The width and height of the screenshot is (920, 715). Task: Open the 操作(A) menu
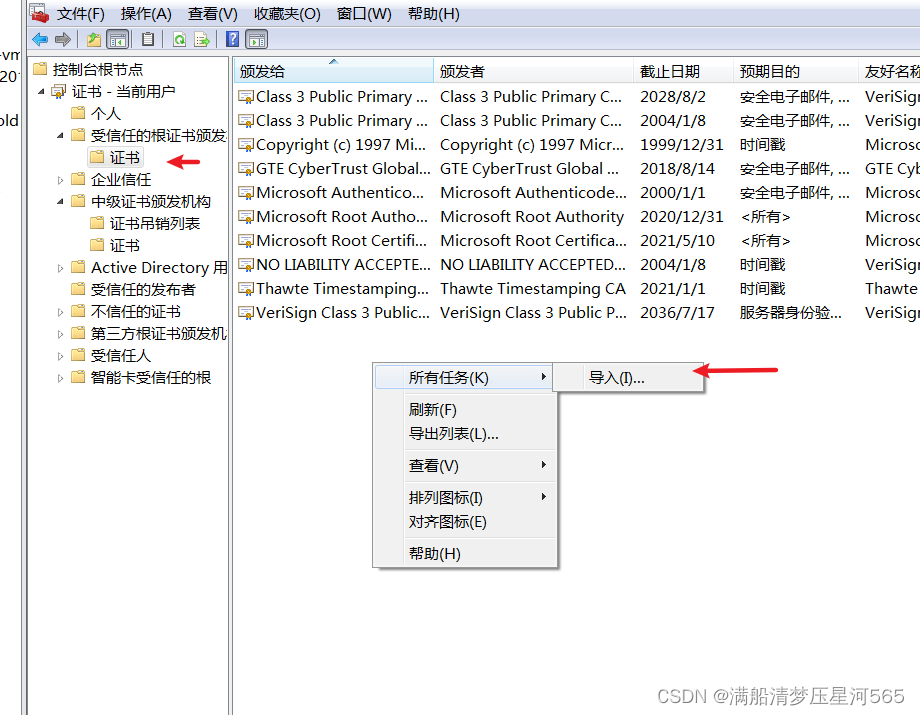(x=146, y=13)
